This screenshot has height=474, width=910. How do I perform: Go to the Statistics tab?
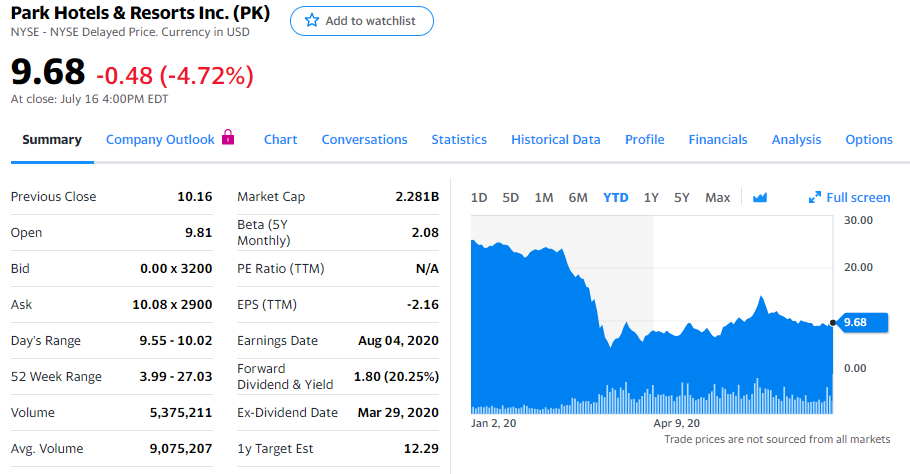click(459, 139)
